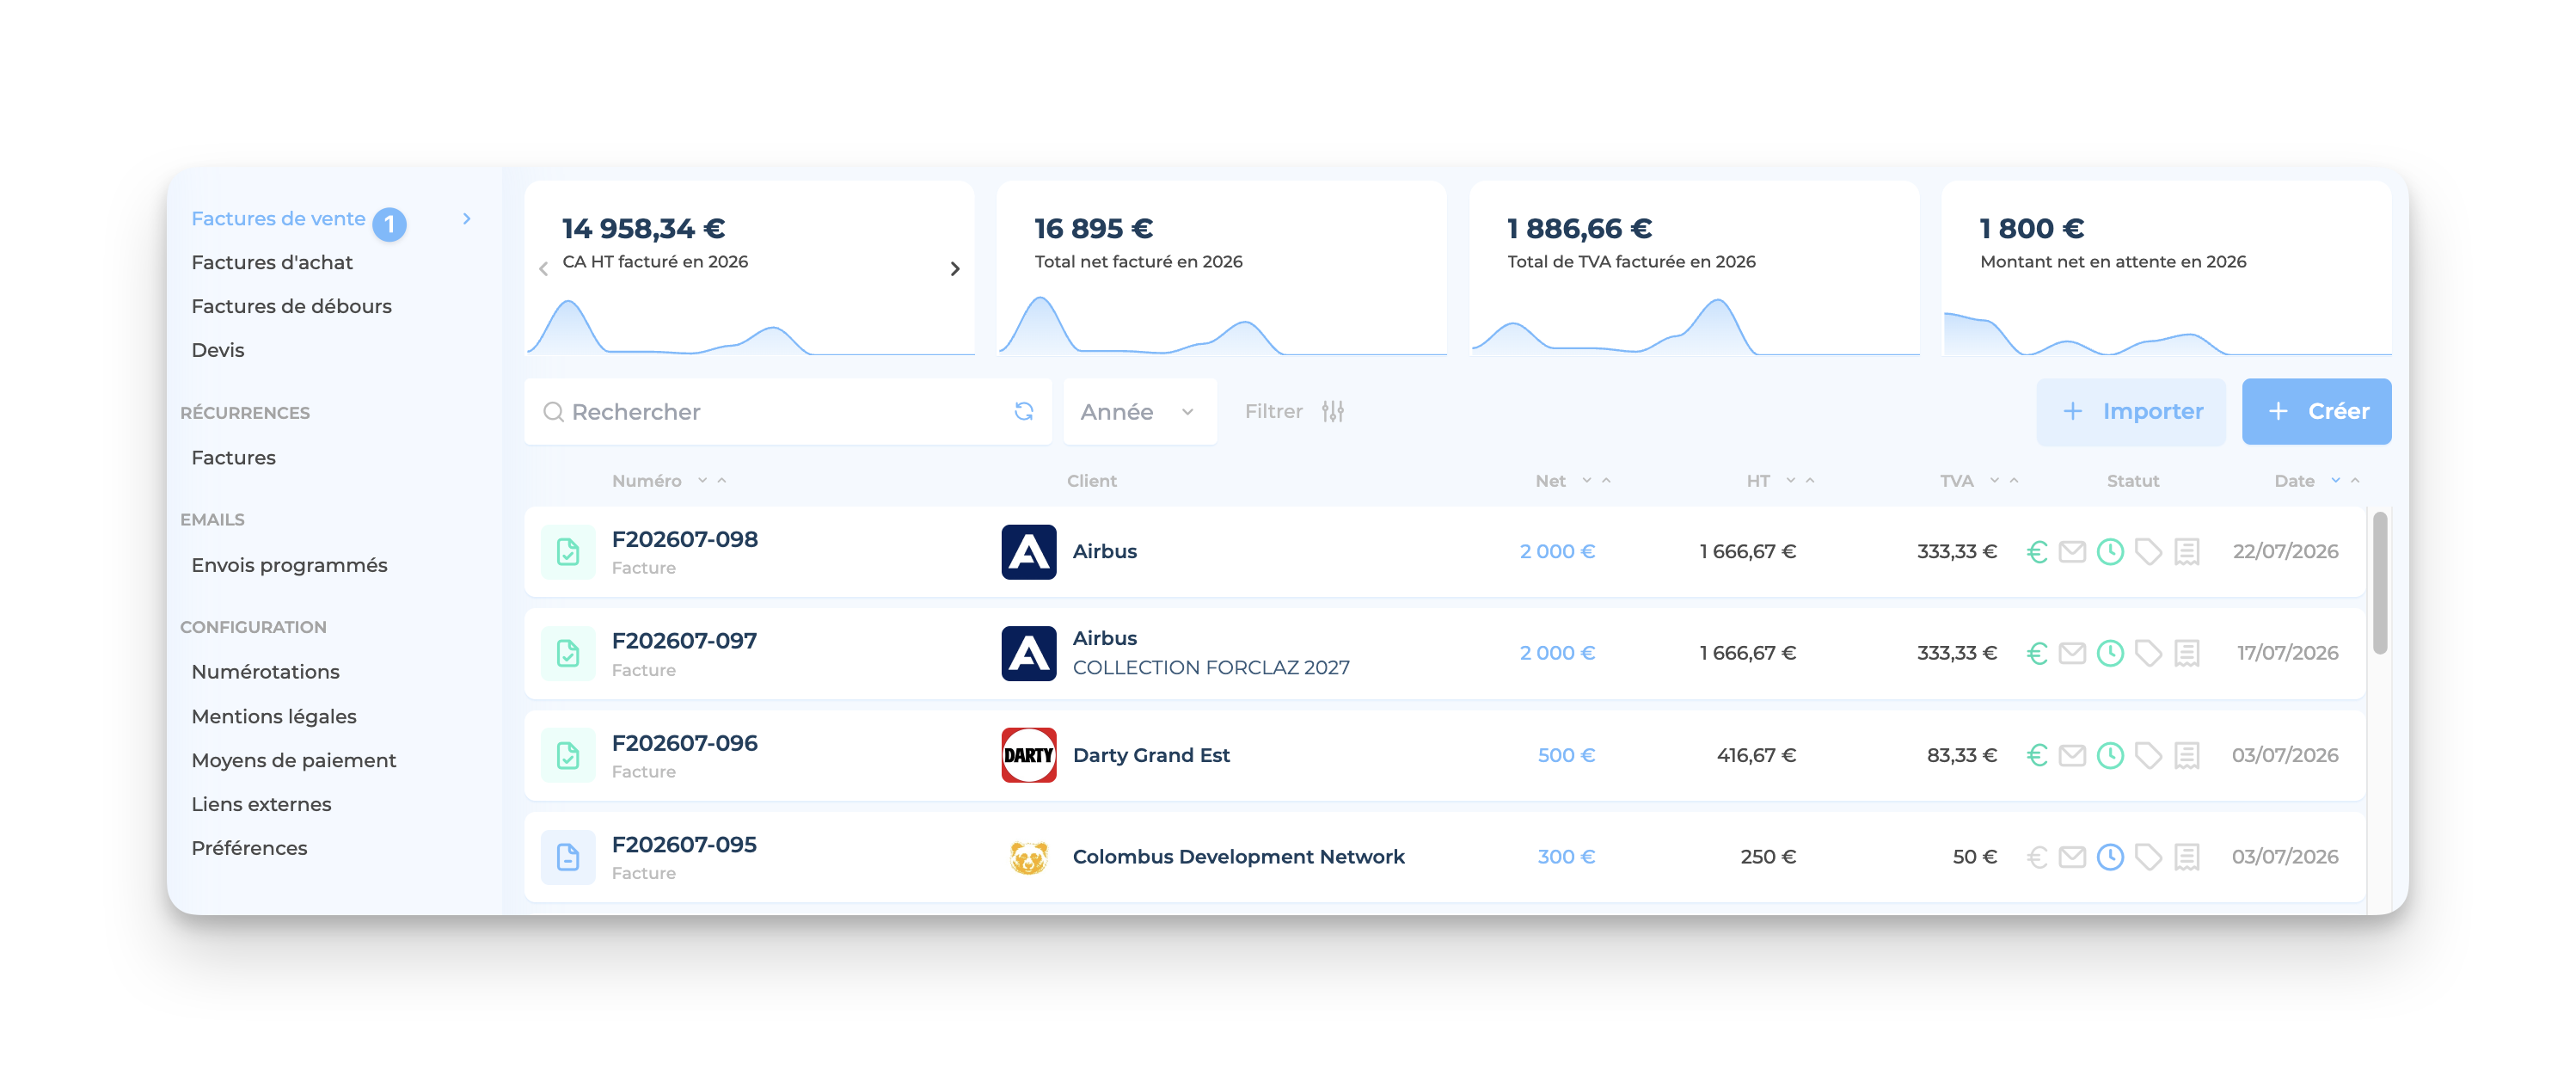This screenshot has height=1082, width=2576.
Task: Open the F202607-095 draft document icon
Action: coord(568,857)
